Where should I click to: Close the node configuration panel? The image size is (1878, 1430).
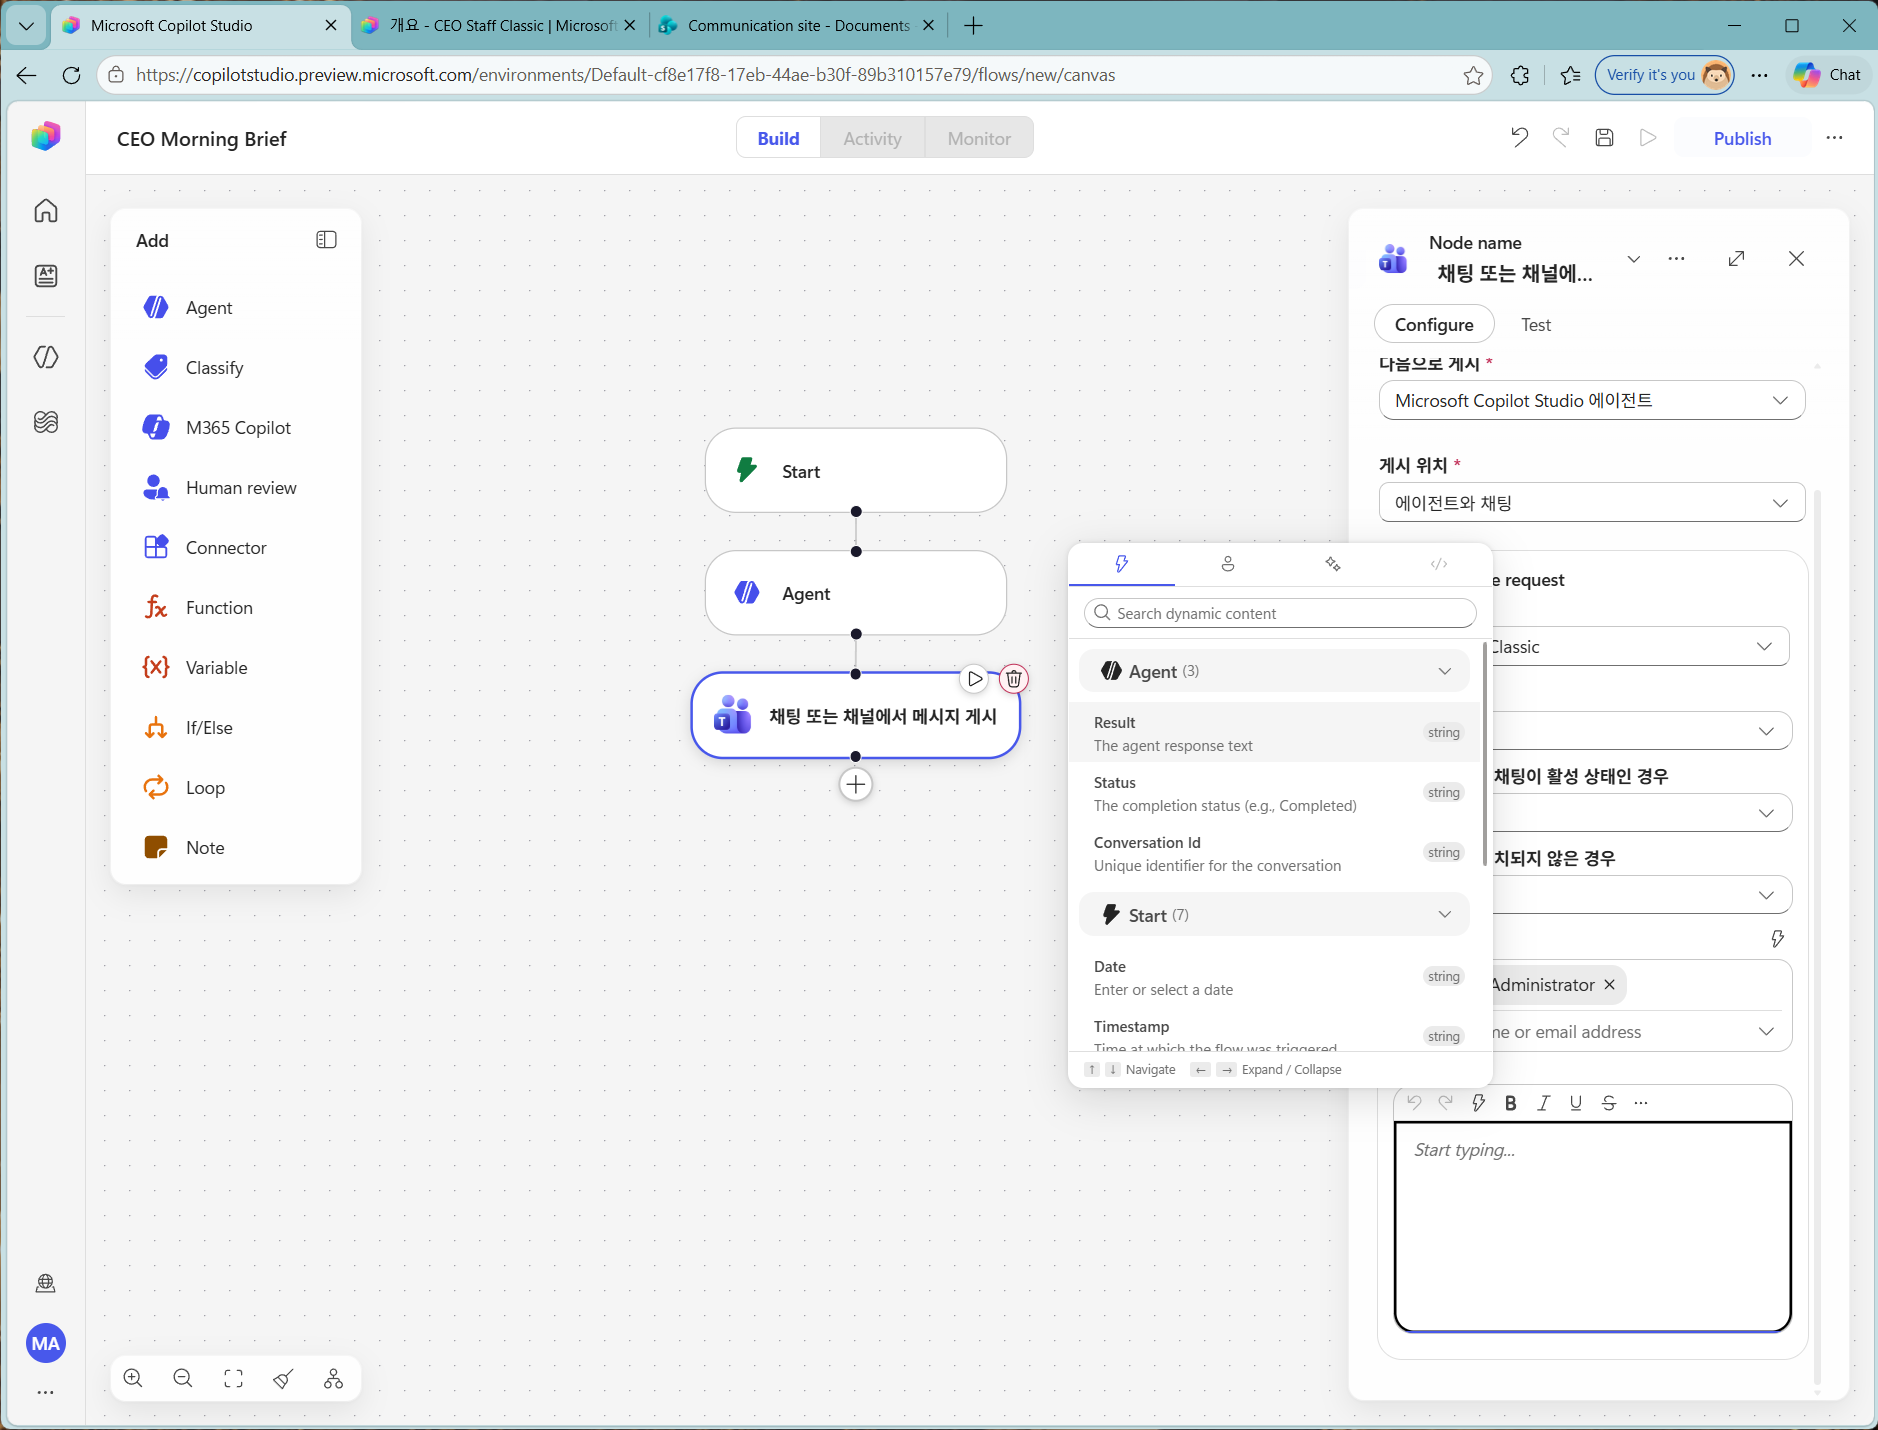click(1796, 259)
